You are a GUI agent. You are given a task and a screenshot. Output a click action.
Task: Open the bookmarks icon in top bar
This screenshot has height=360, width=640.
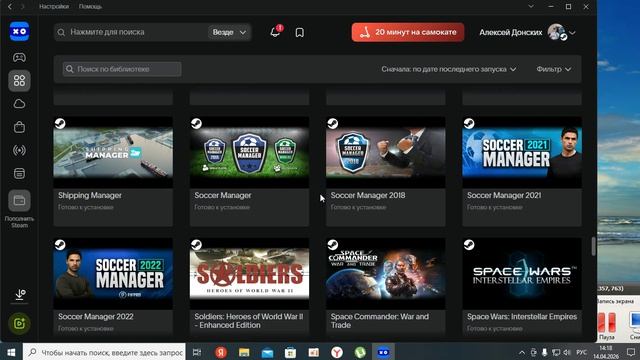300,32
